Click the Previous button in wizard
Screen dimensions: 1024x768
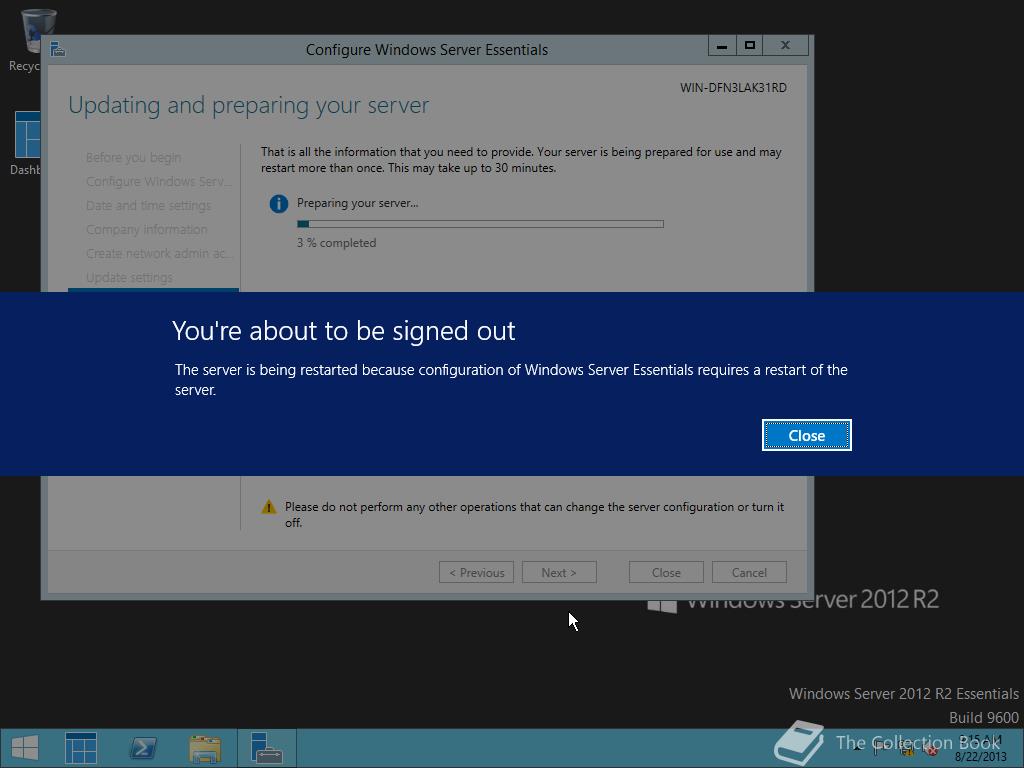click(476, 572)
